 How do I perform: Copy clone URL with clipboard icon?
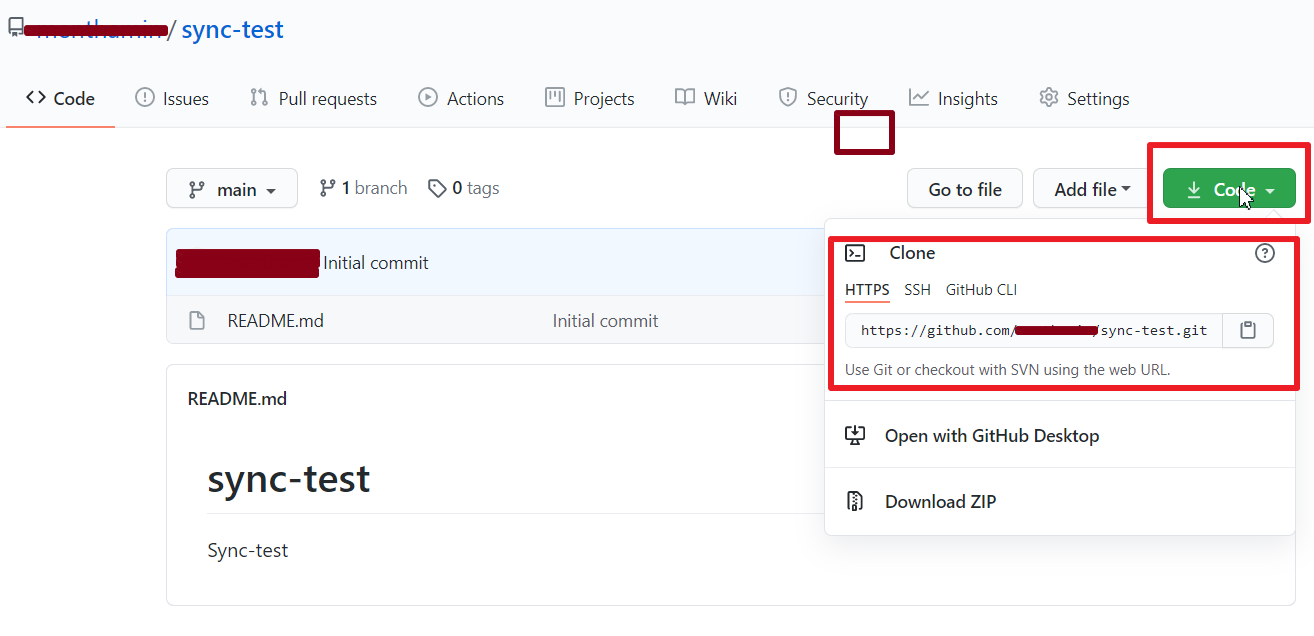point(1248,330)
